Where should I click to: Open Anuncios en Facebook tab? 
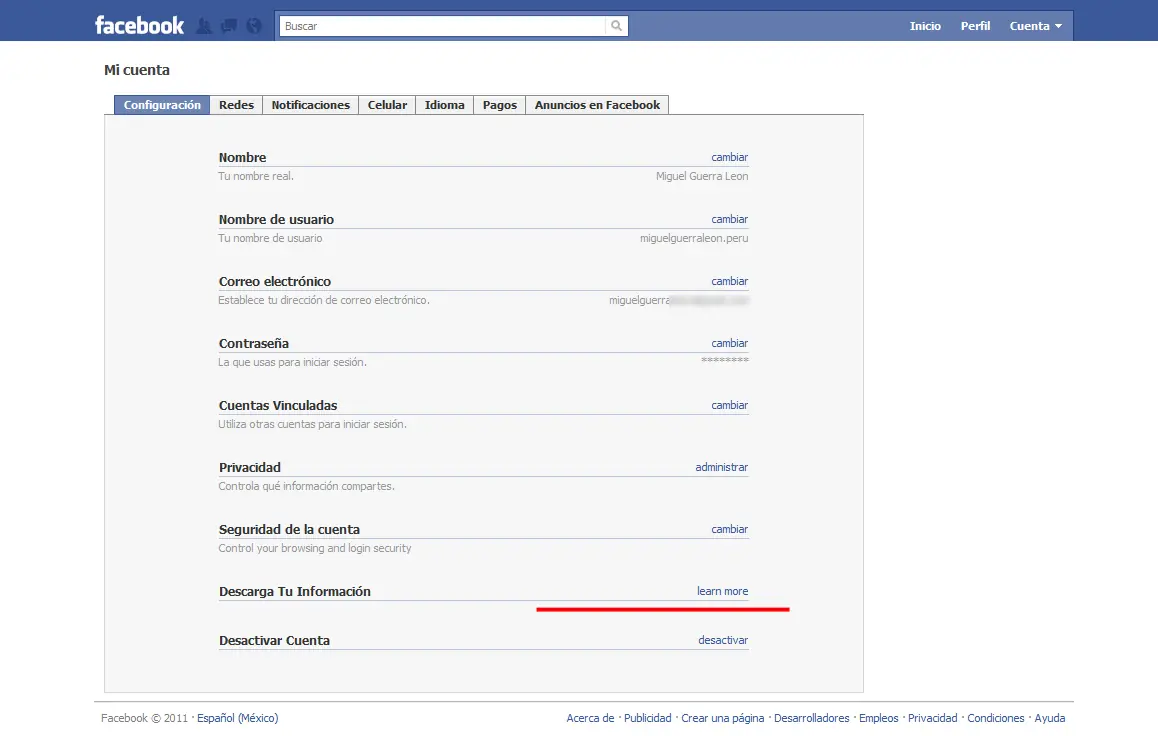point(597,105)
